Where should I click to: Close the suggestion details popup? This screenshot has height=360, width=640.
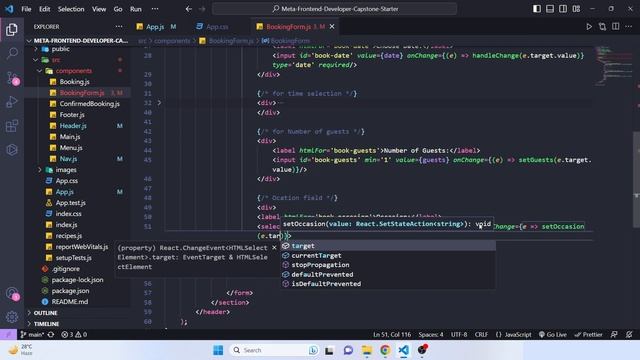click(274, 248)
